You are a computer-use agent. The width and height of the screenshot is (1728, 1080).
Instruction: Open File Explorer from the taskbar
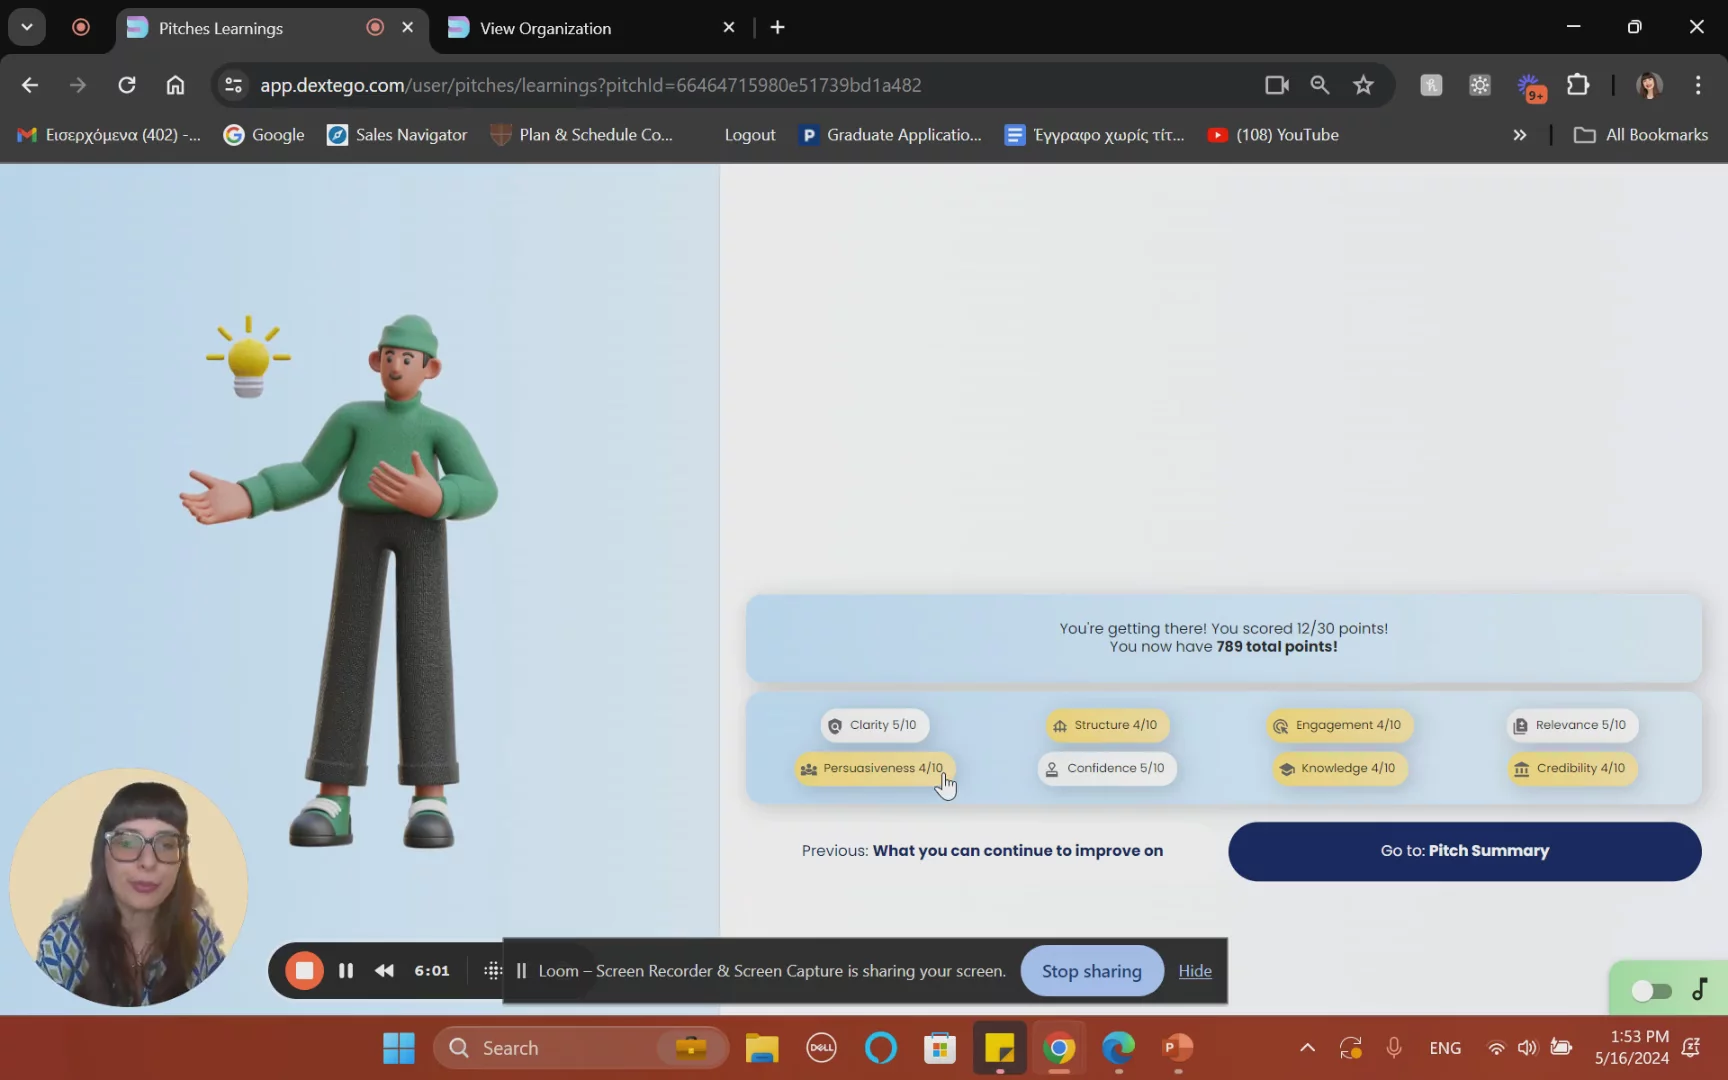click(x=761, y=1048)
